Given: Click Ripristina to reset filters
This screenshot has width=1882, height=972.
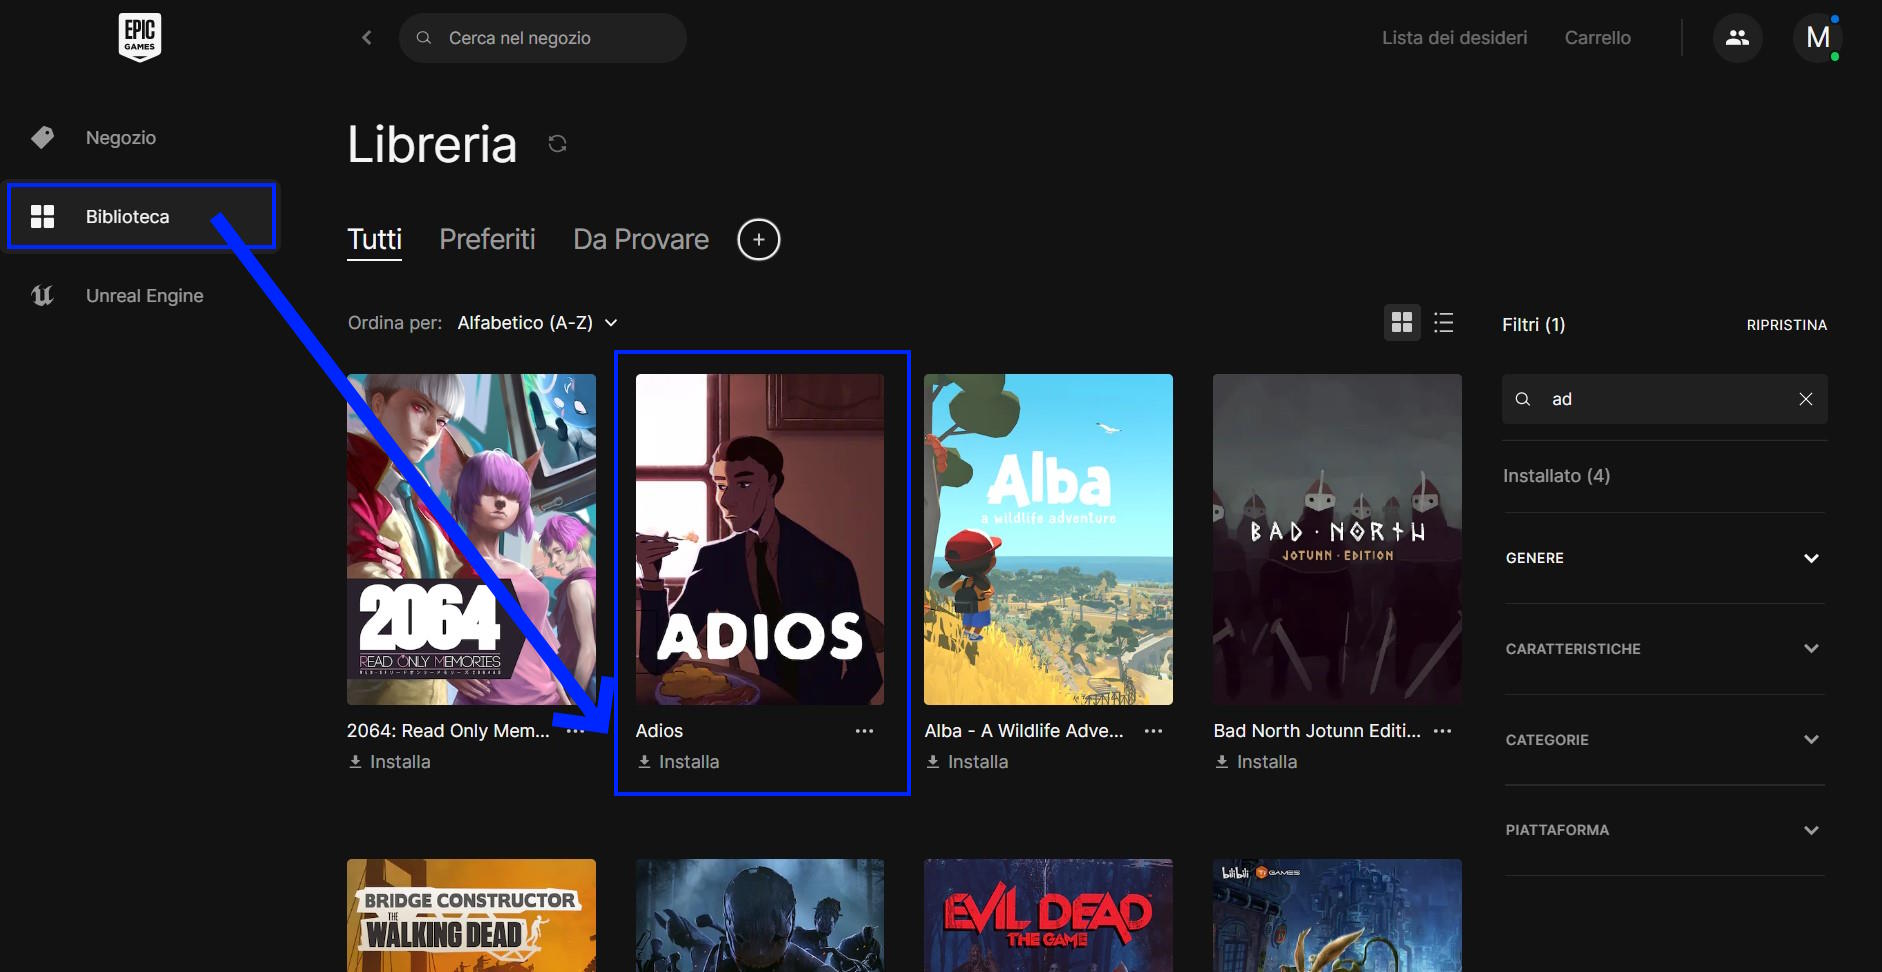Looking at the screenshot, I should 1786,325.
